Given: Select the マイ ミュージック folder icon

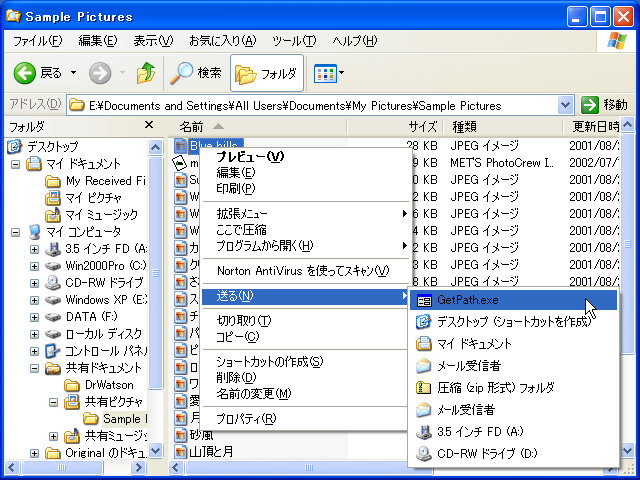Looking at the screenshot, I should tap(53, 215).
